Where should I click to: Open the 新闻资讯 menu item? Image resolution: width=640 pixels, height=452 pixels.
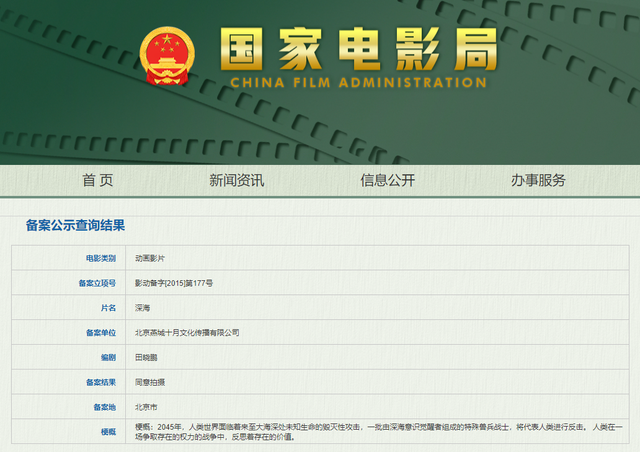coord(237,180)
